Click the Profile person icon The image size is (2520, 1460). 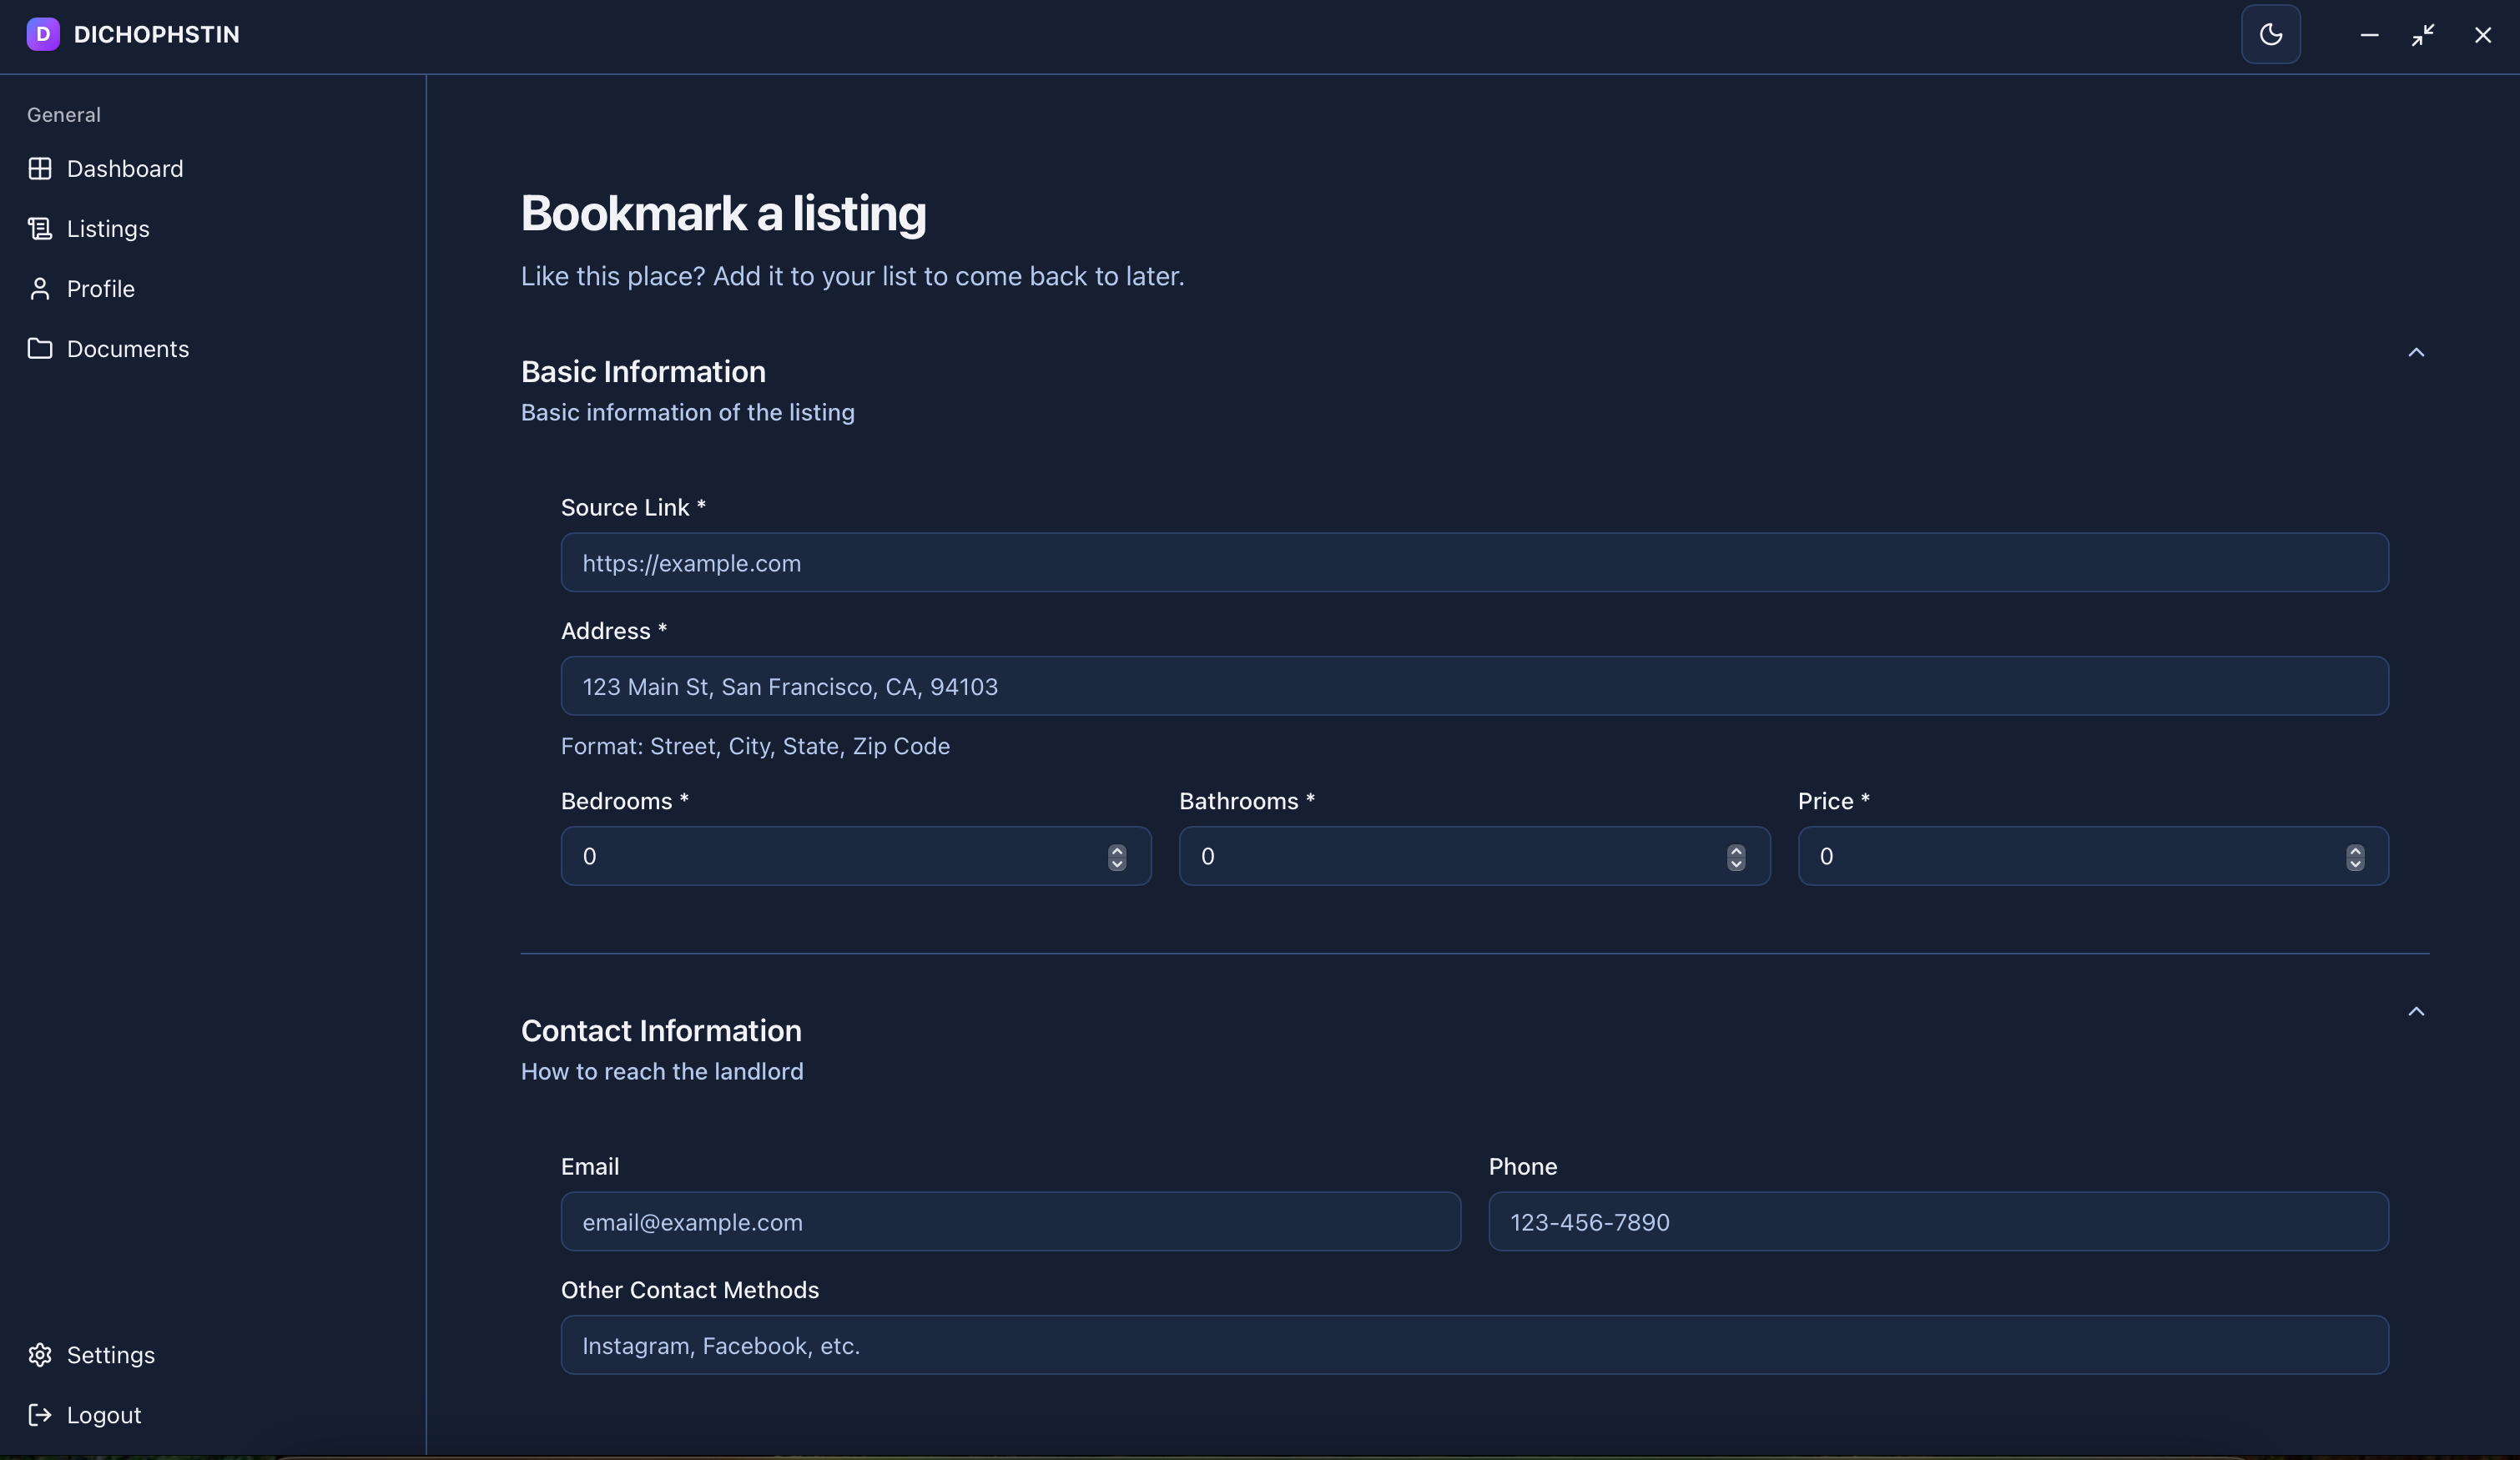coord(40,289)
